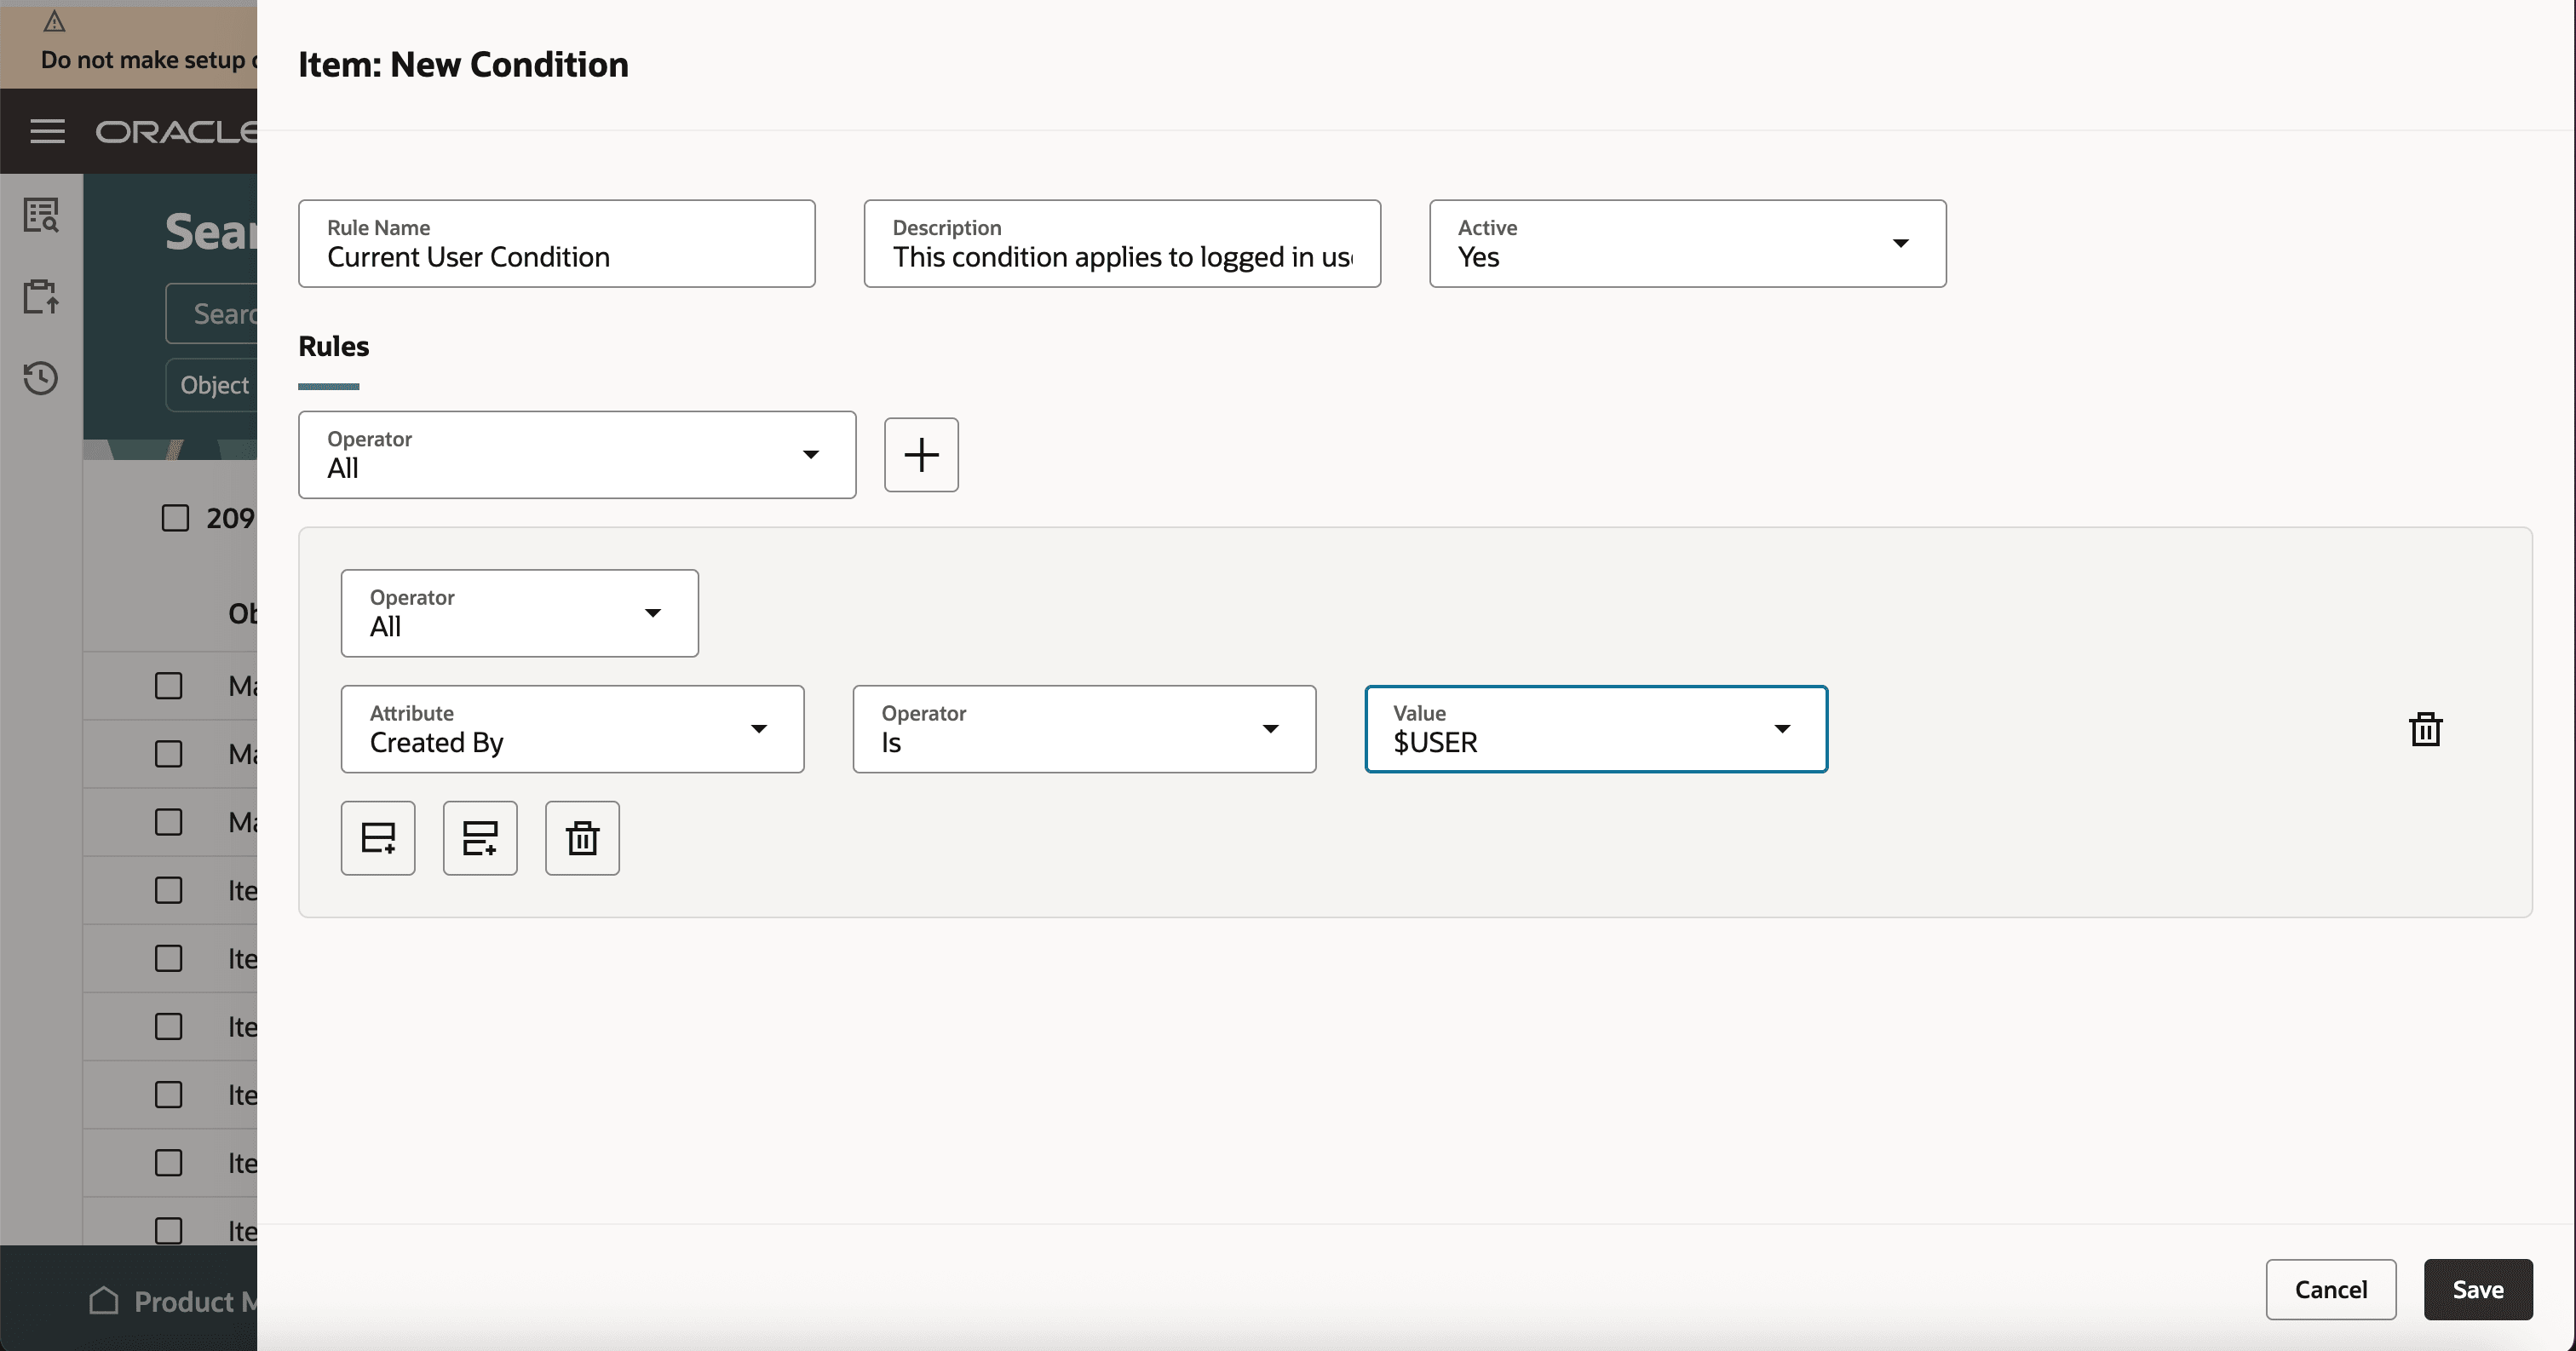Open the Value dropdown showing $USER
Image resolution: width=2576 pixels, height=1351 pixels.
coord(1596,729)
